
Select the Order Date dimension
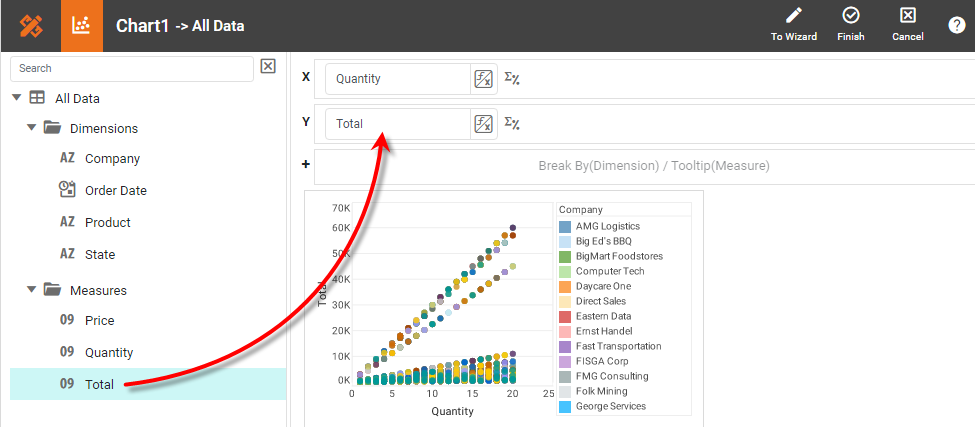pyautogui.click(x=115, y=190)
